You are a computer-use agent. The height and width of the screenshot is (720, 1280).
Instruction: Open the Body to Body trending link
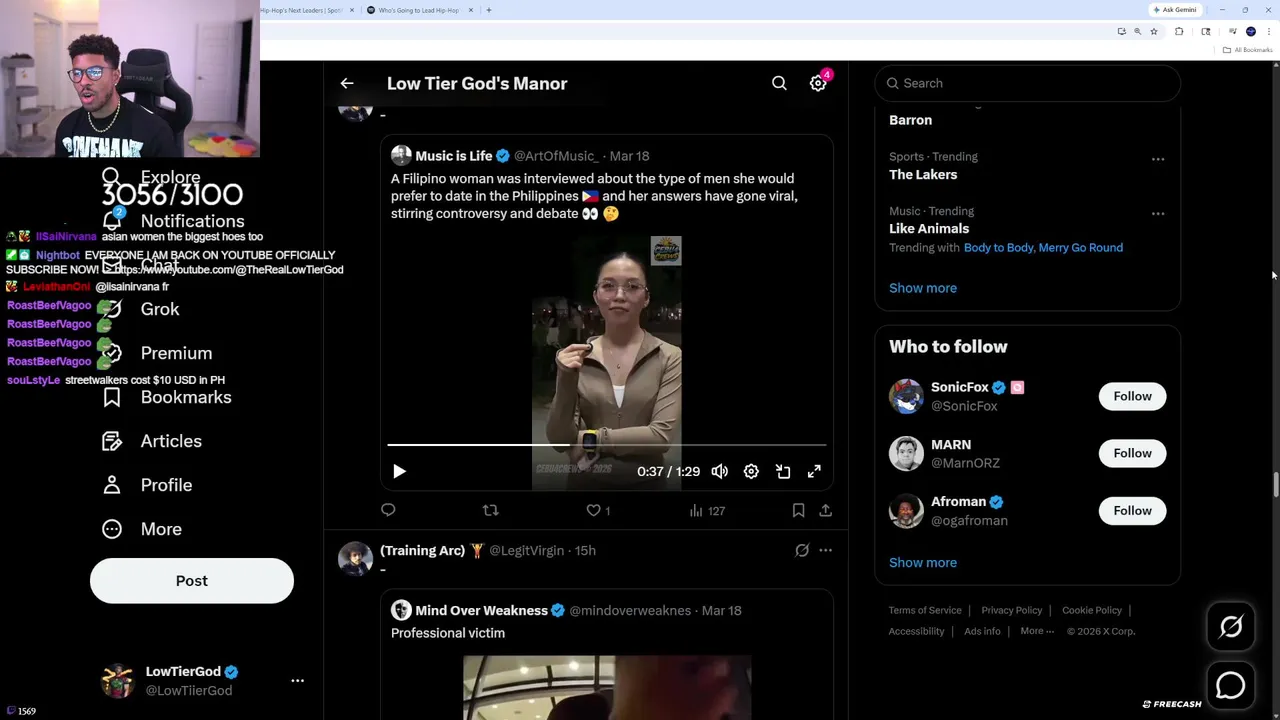tap(998, 247)
